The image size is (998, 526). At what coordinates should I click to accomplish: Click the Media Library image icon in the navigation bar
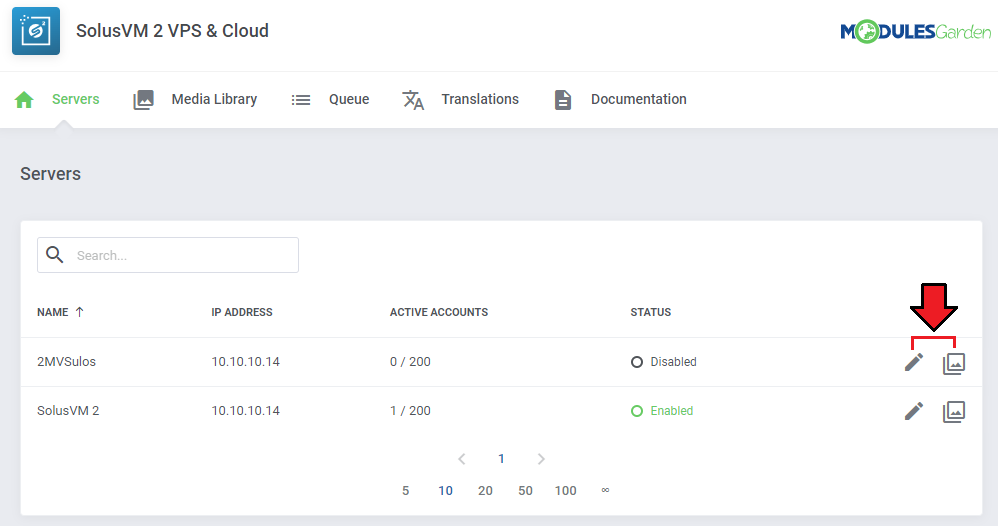pyautogui.click(x=143, y=100)
